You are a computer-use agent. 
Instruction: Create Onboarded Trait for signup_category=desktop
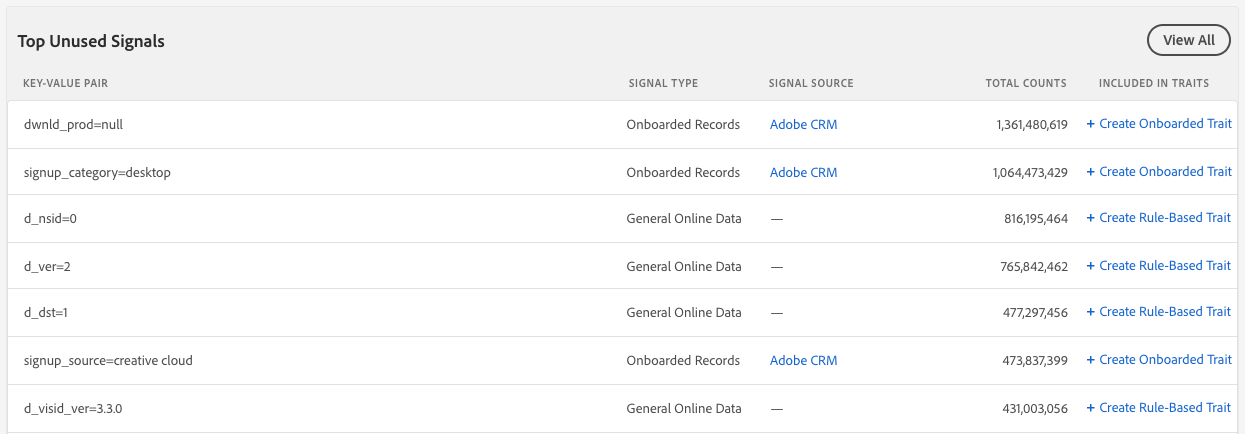click(1159, 172)
